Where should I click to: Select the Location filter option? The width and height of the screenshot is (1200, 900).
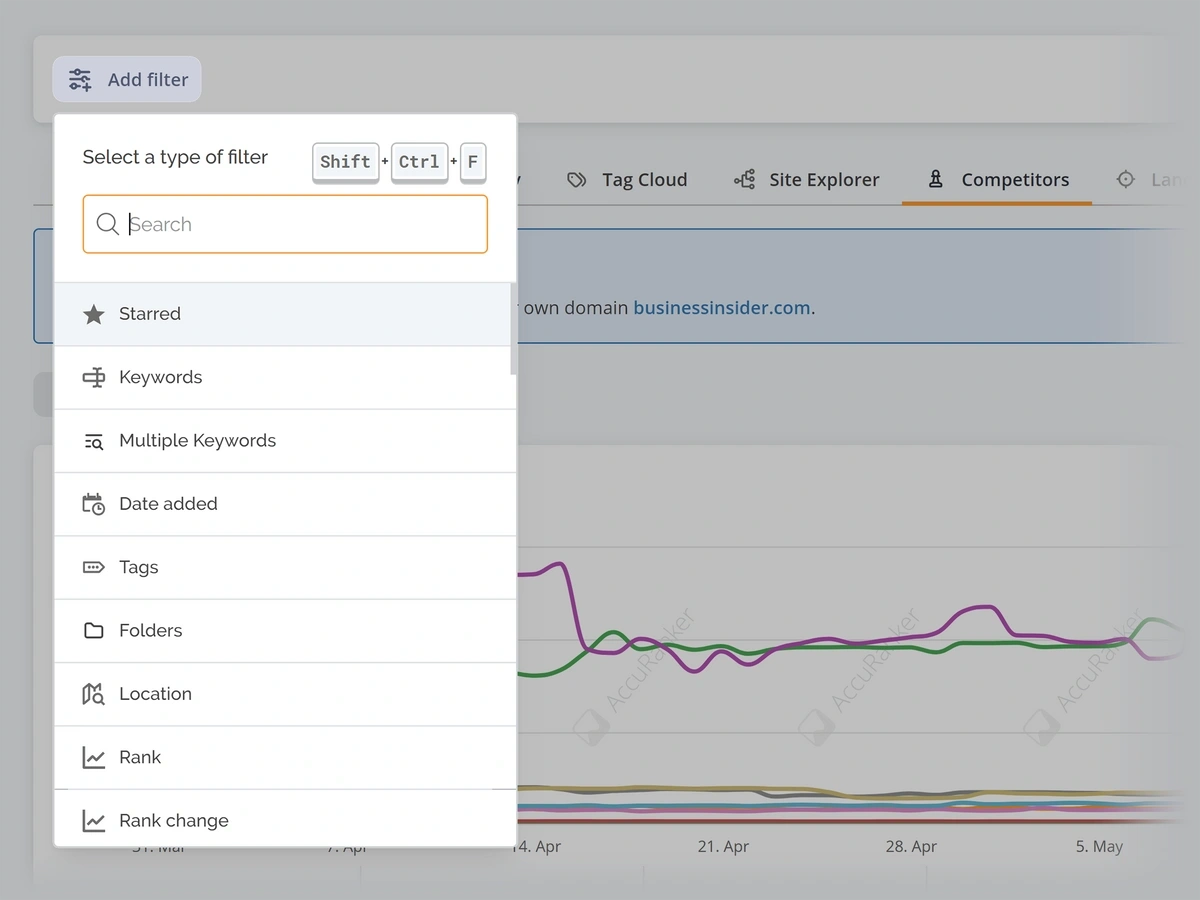coord(285,694)
